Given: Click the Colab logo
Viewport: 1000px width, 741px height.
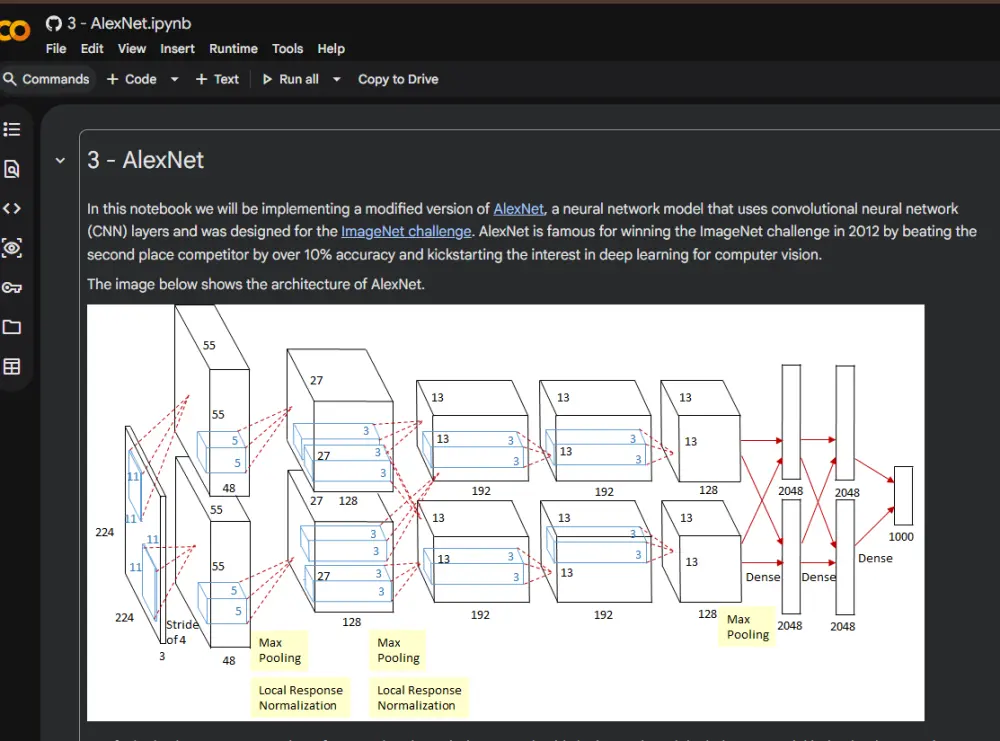Looking at the screenshot, I should click(x=14, y=30).
